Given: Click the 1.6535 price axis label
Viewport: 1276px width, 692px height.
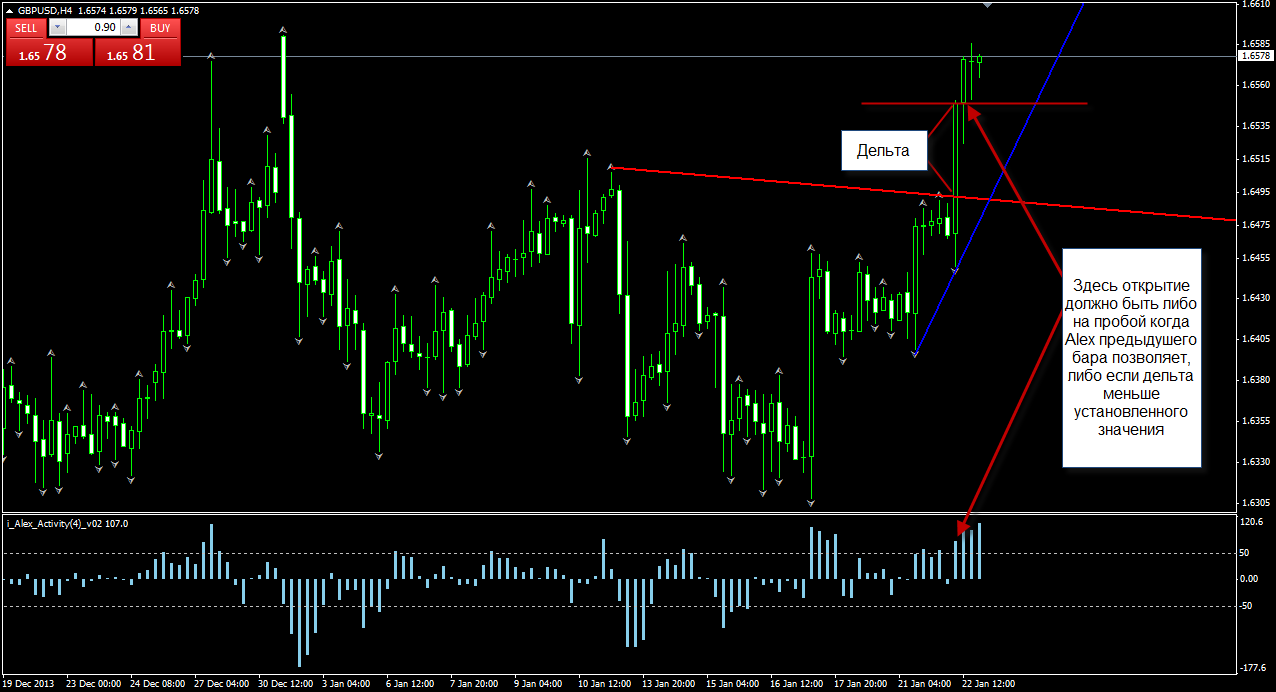Looking at the screenshot, I should [1254, 126].
